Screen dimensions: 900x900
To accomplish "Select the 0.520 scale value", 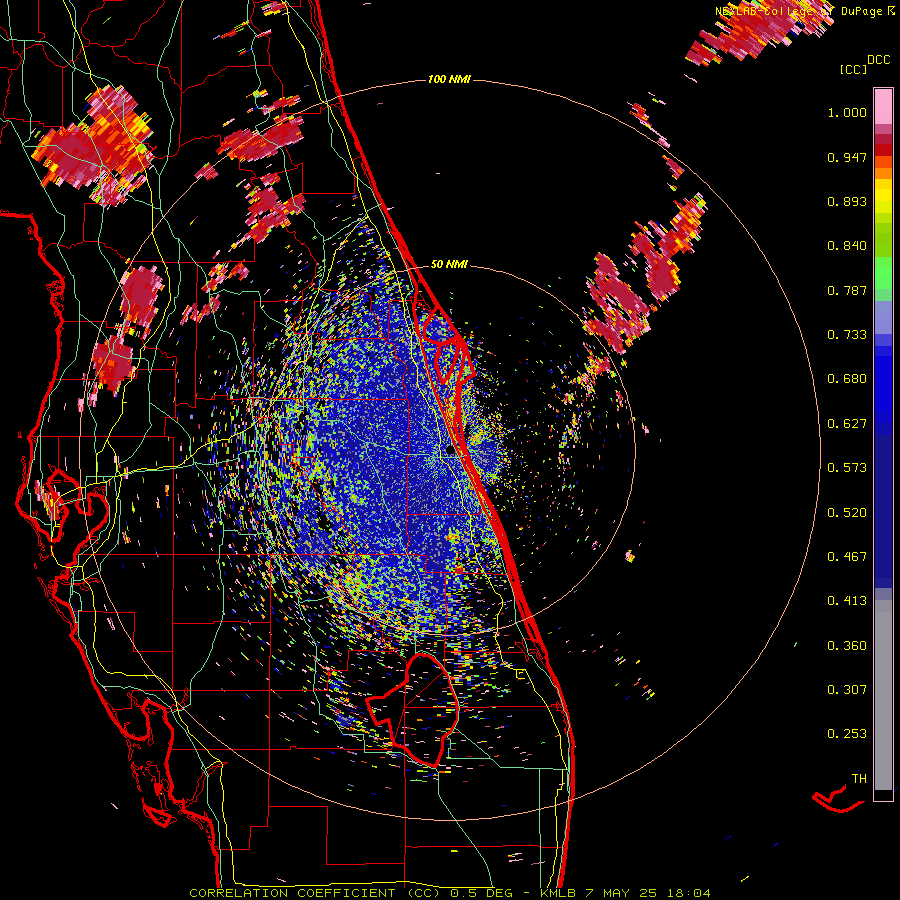I will point(847,513).
